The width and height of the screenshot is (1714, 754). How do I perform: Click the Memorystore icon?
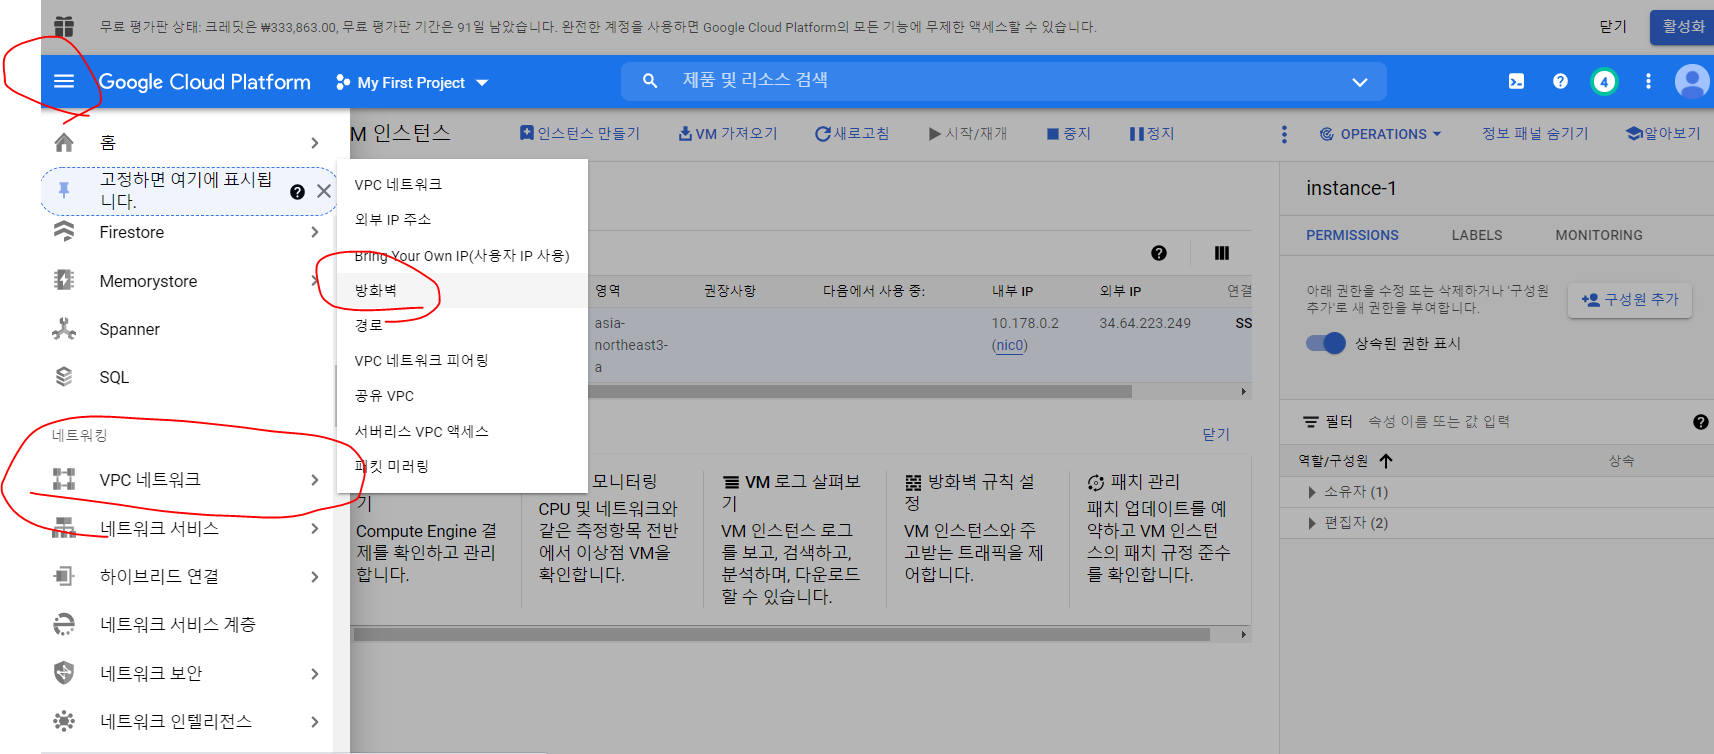click(64, 280)
